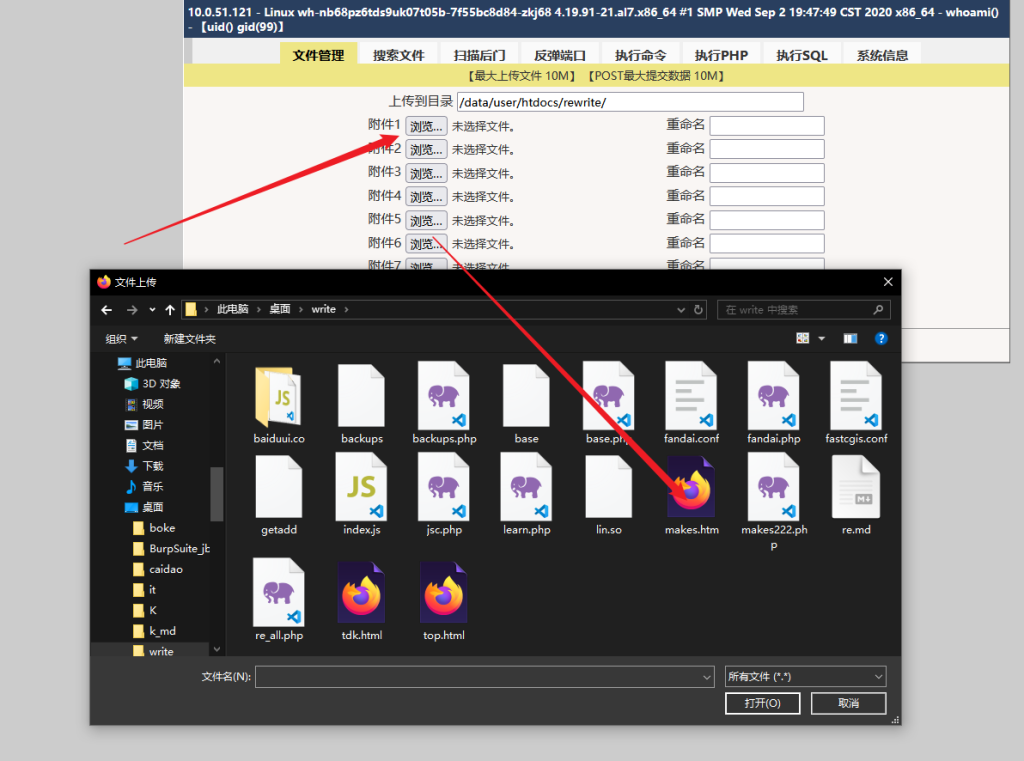1024x761 pixels.
Task: Select the re.md markdown file
Action: (x=855, y=490)
